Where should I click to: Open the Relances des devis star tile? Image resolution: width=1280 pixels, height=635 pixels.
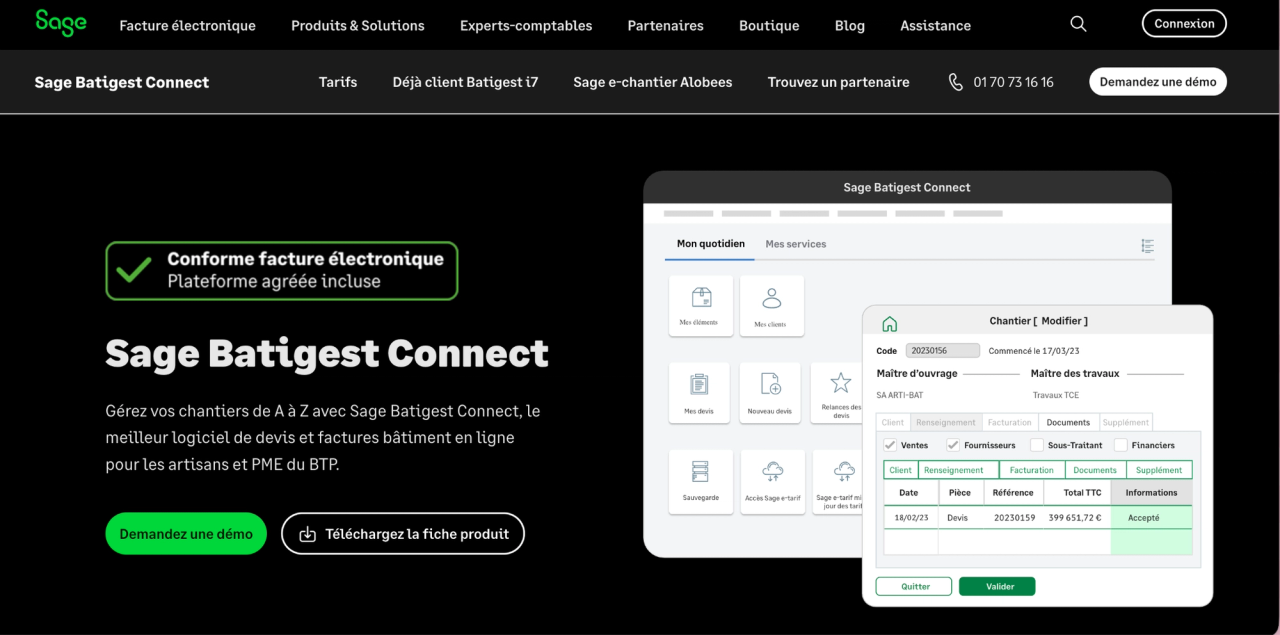point(838,393)
